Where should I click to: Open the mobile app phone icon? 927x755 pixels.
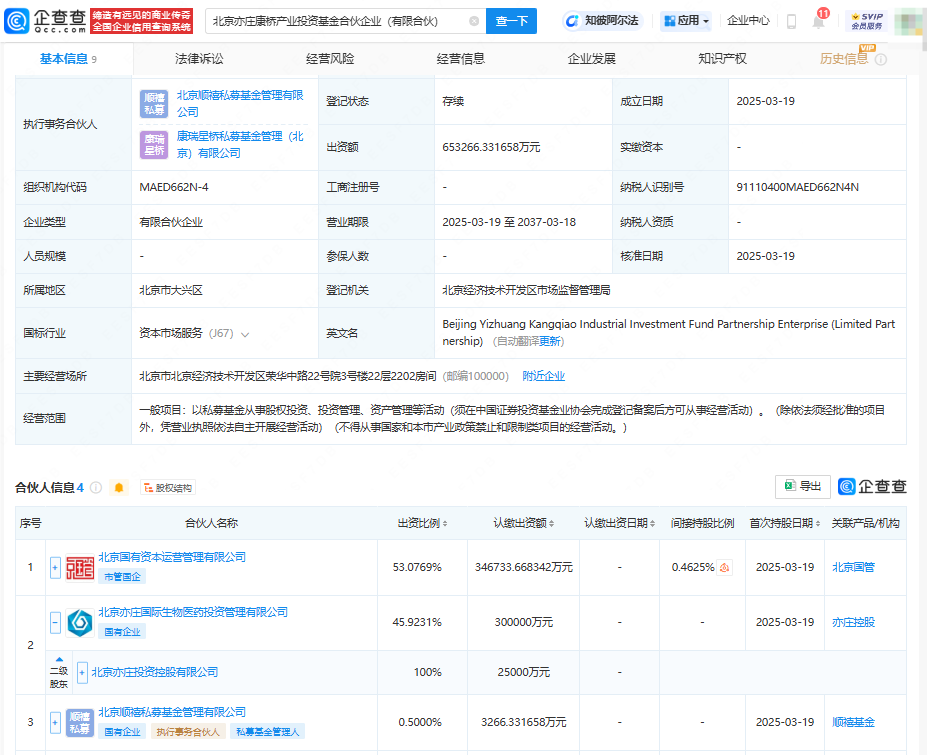791,22
